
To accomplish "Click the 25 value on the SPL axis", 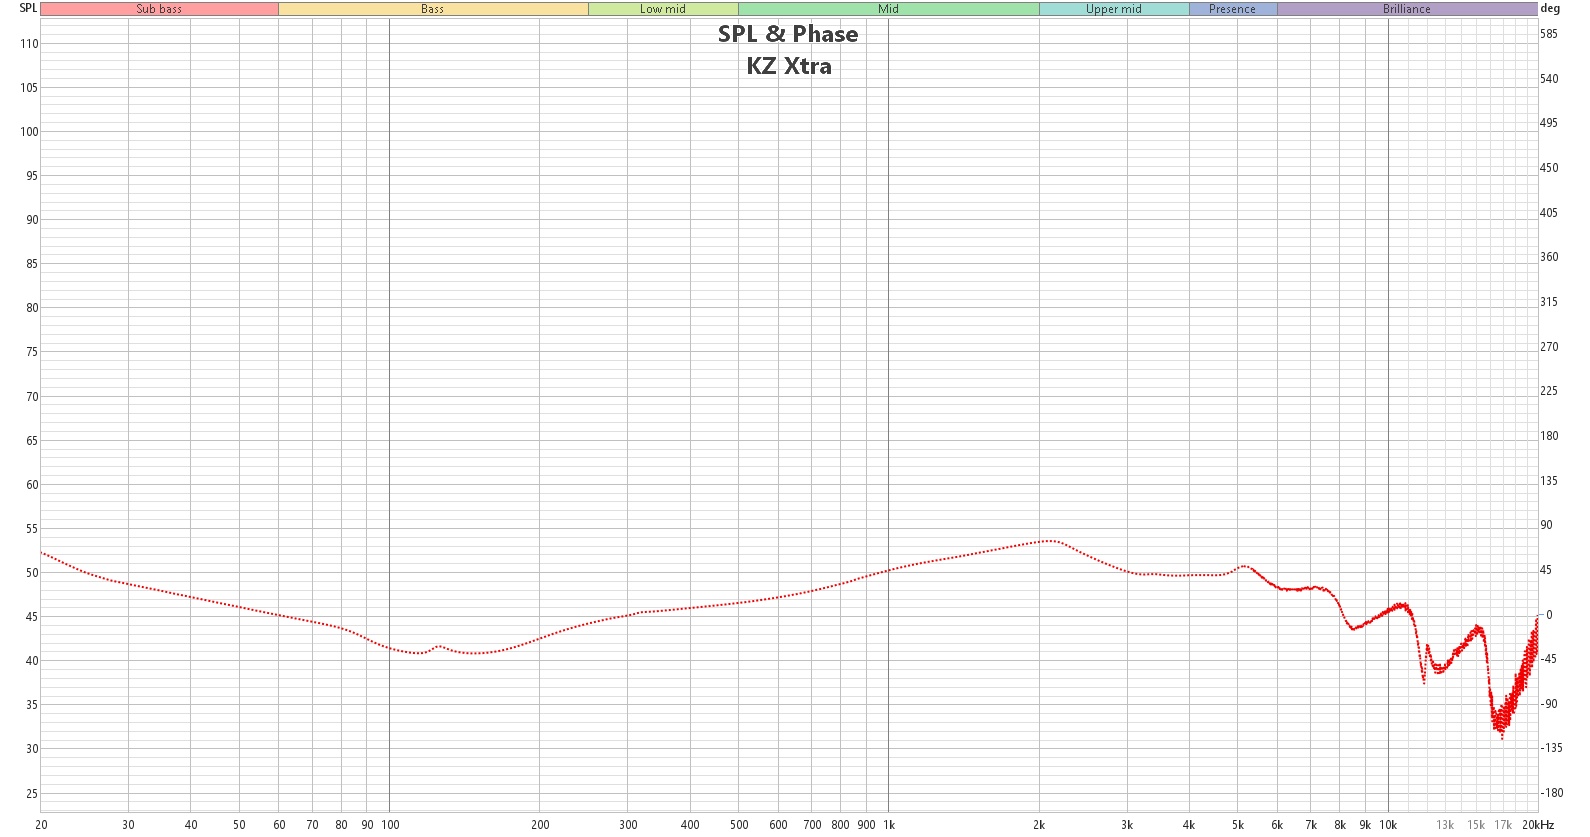I will [32, 794].
